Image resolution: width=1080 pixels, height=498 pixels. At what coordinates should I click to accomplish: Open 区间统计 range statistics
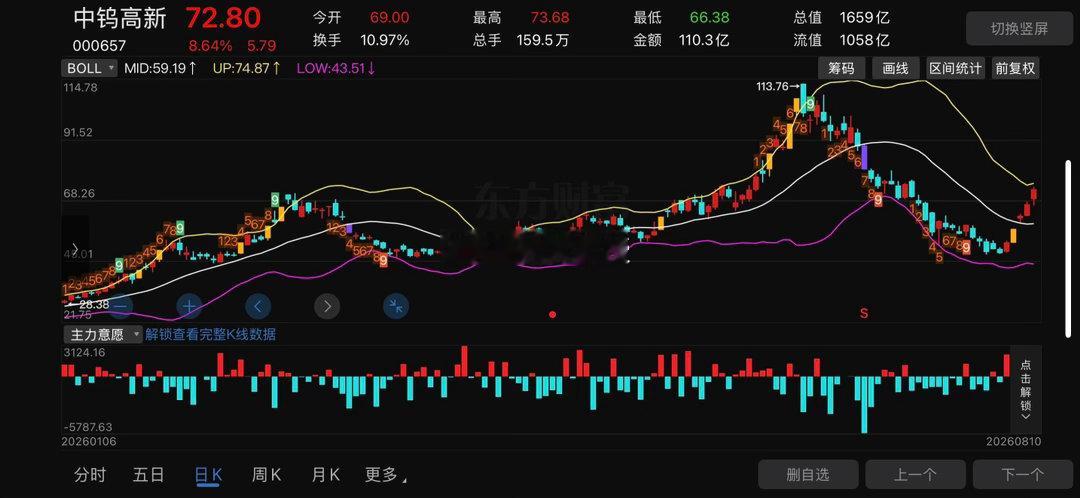tap(955, 68)
